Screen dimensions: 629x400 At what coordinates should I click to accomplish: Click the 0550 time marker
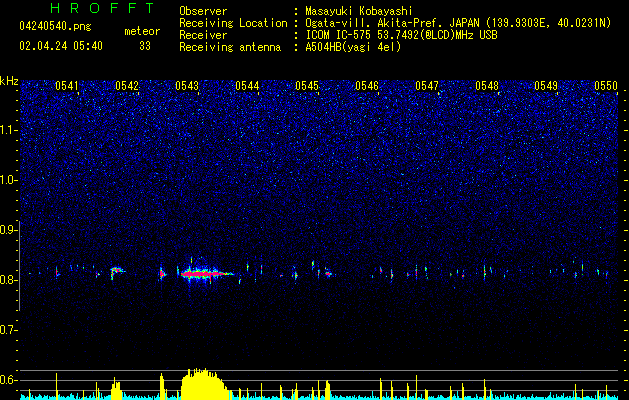click(x=606, y=85)
